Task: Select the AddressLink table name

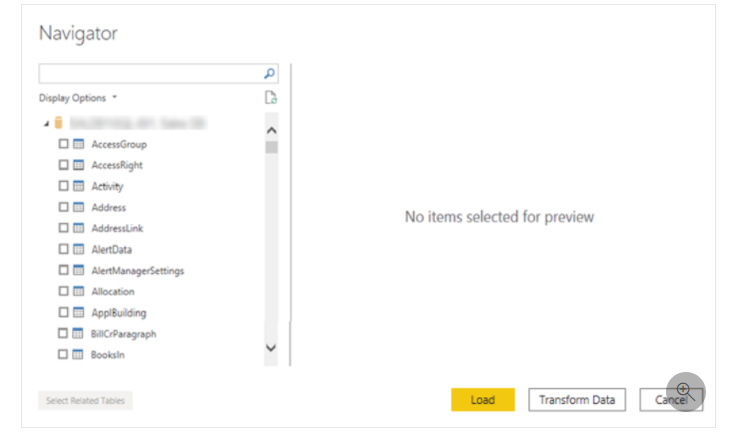Action: (117, 228)
